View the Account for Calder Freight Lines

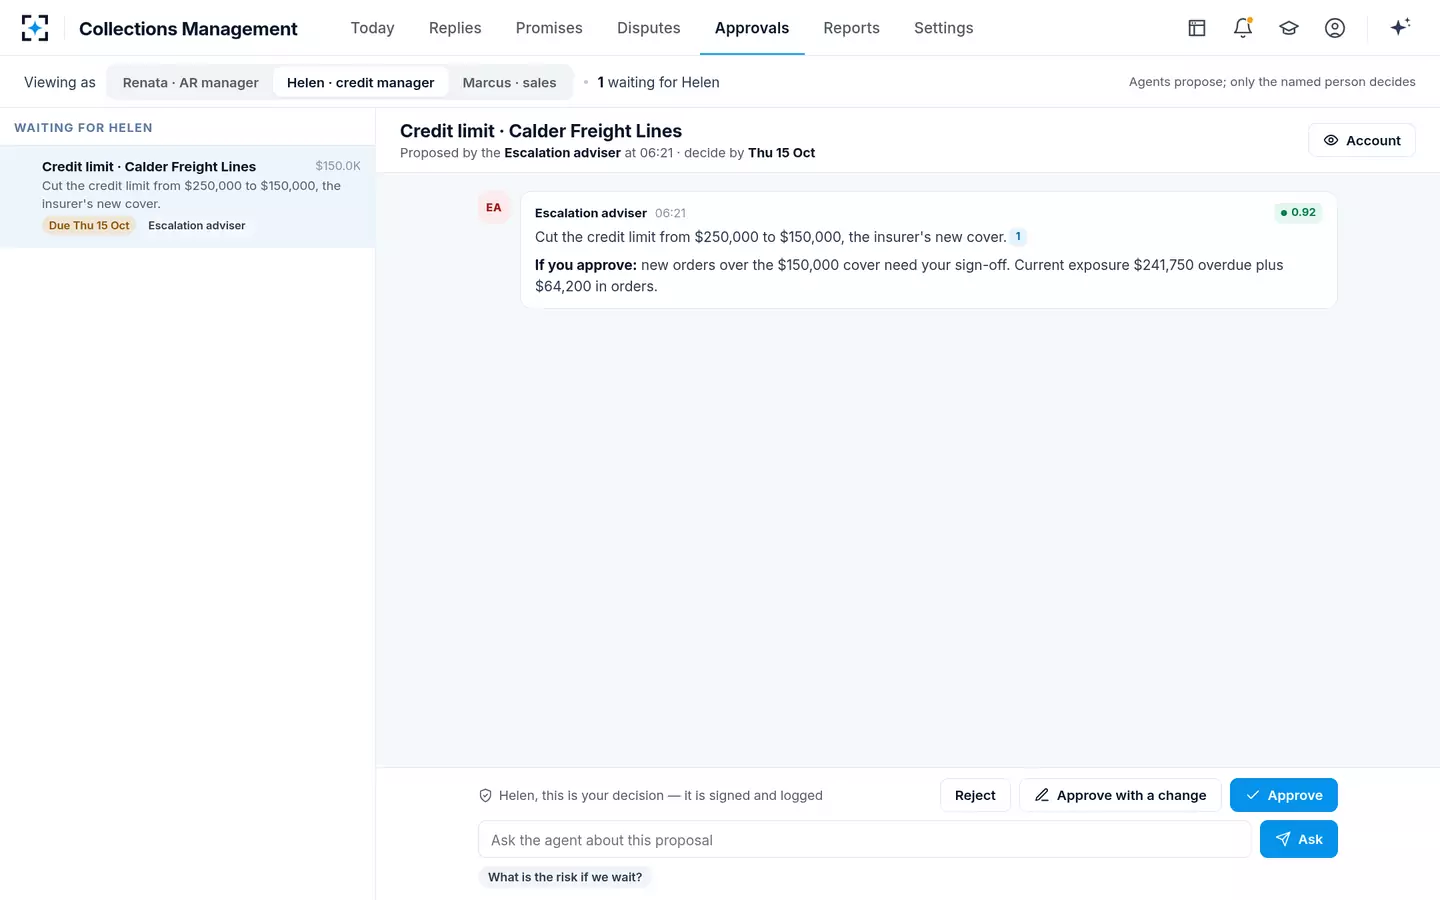1361,140
